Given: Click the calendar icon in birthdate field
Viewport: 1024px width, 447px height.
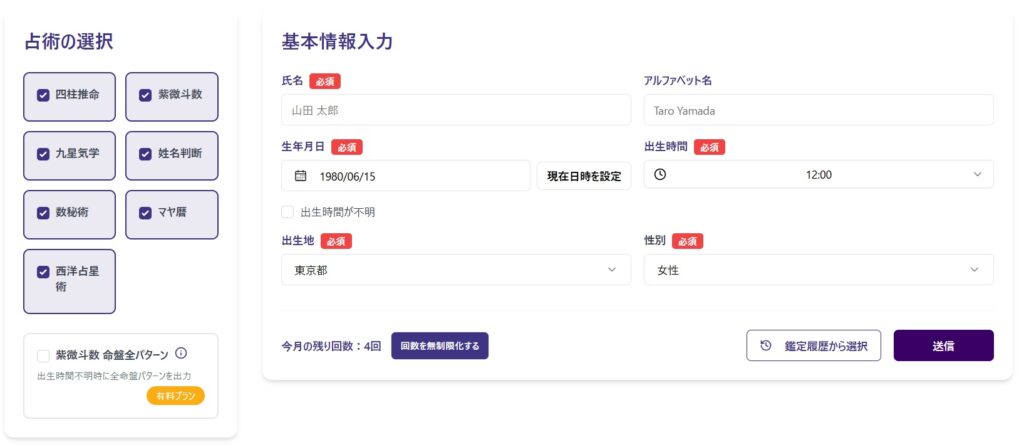Looking at the screenshot, I should click(300, 176).
